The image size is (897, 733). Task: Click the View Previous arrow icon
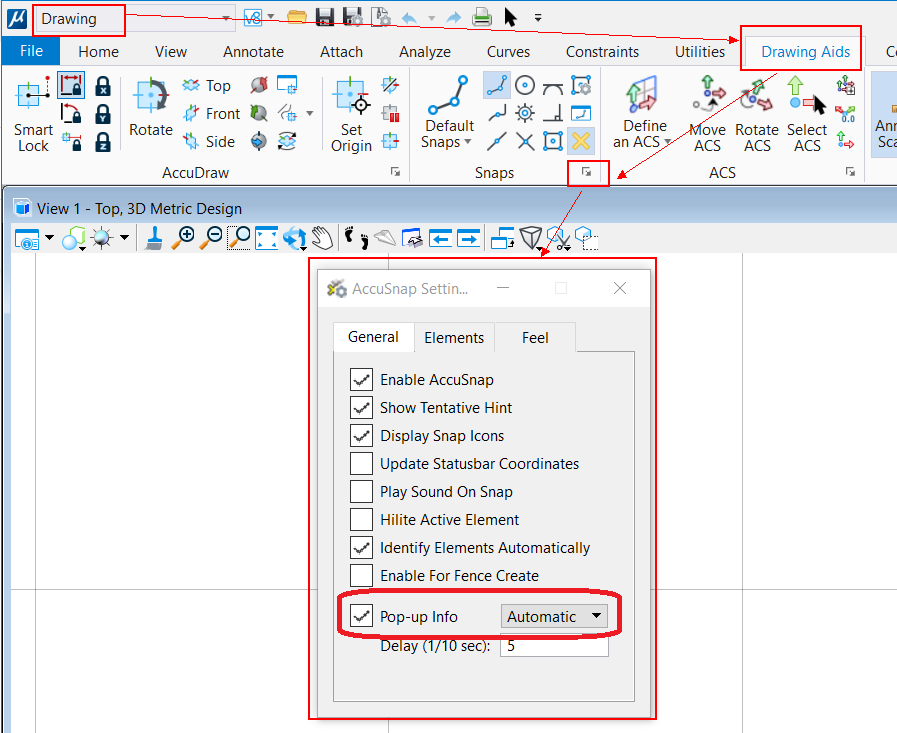[x=440, y=238]
